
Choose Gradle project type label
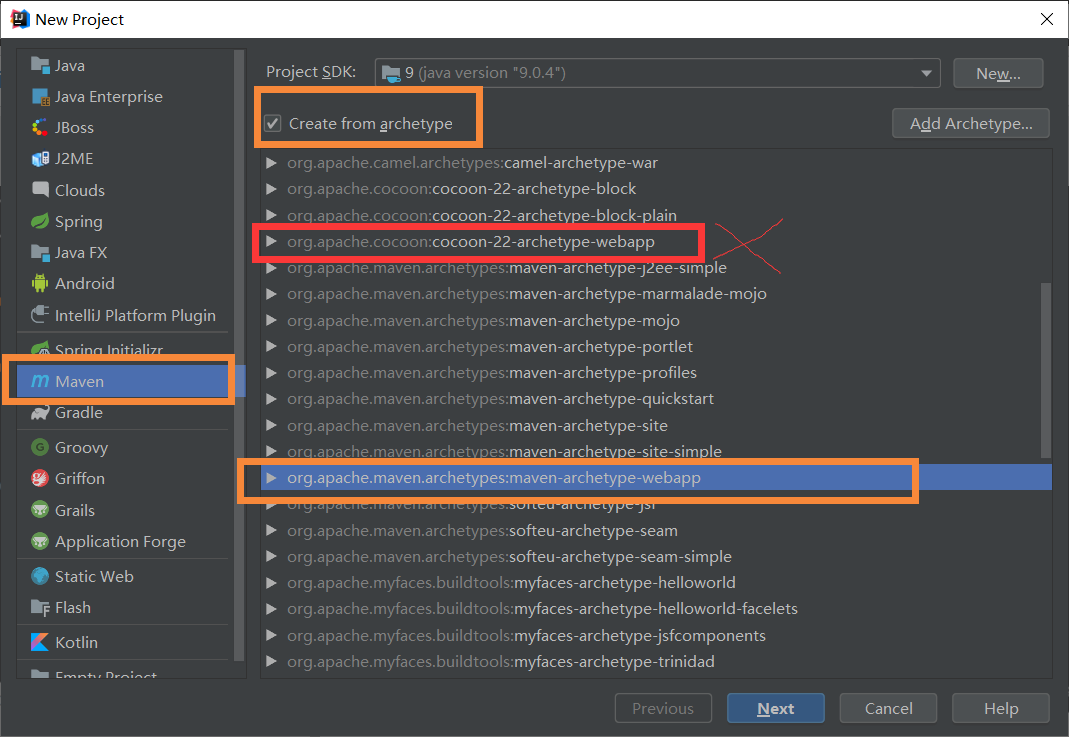point(79,412)
